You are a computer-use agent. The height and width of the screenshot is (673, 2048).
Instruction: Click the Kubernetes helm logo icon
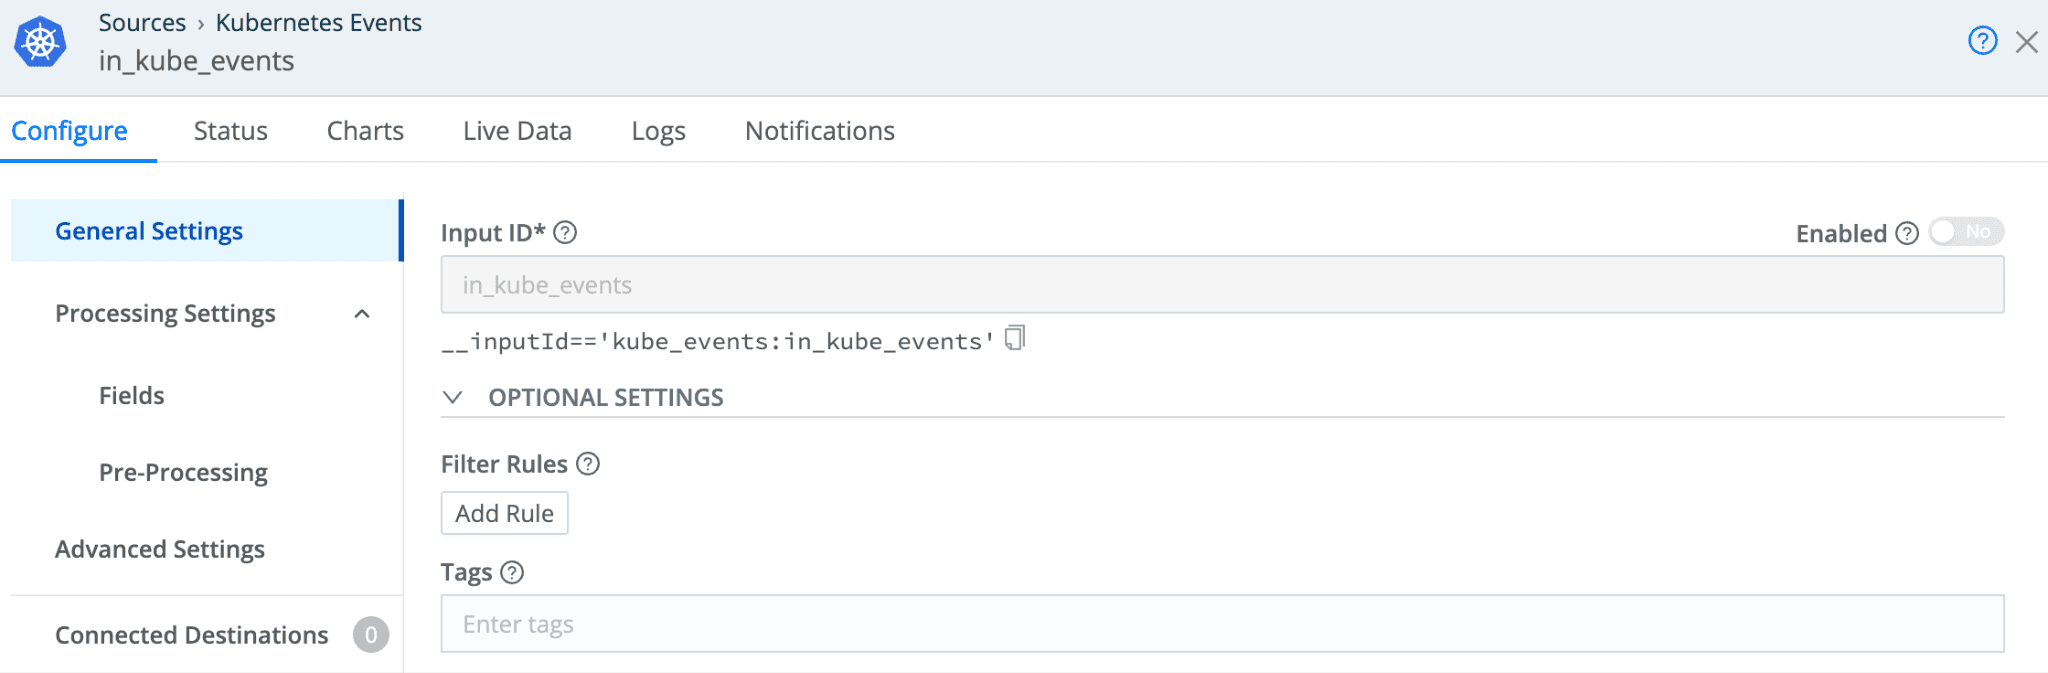coord(40,42)
